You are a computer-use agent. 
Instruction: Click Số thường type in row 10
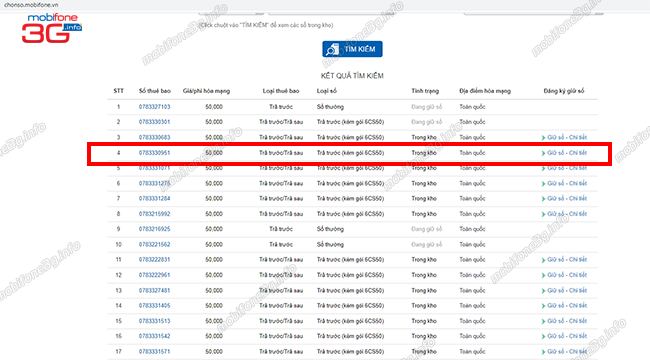tap(330, 244)
